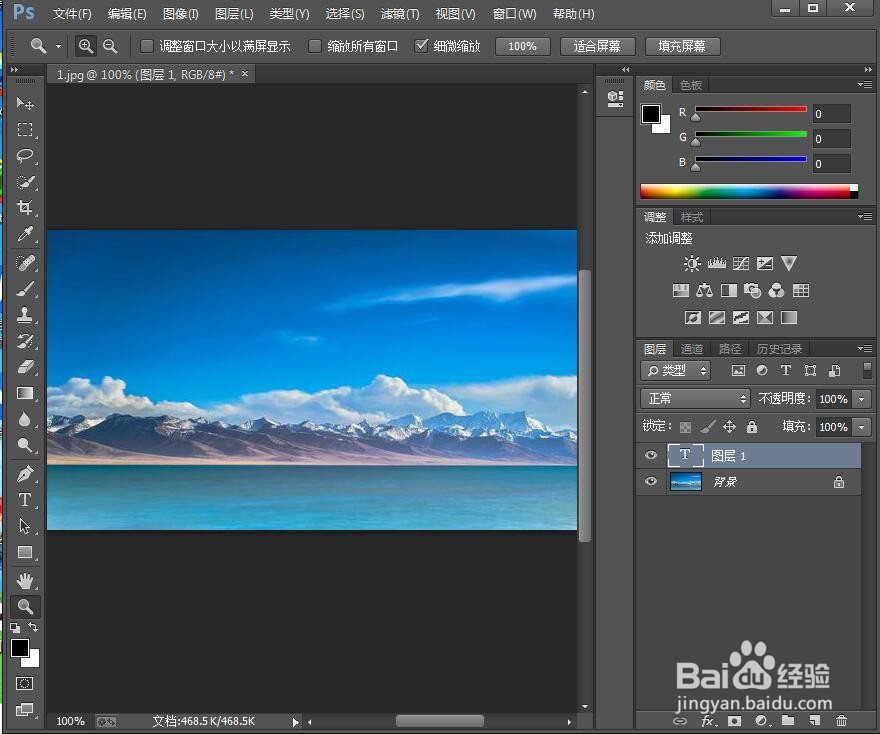Select the Rectangular Marquee tool
The width and height of the screenshot is (880, 734).
[x=25, y=130]
